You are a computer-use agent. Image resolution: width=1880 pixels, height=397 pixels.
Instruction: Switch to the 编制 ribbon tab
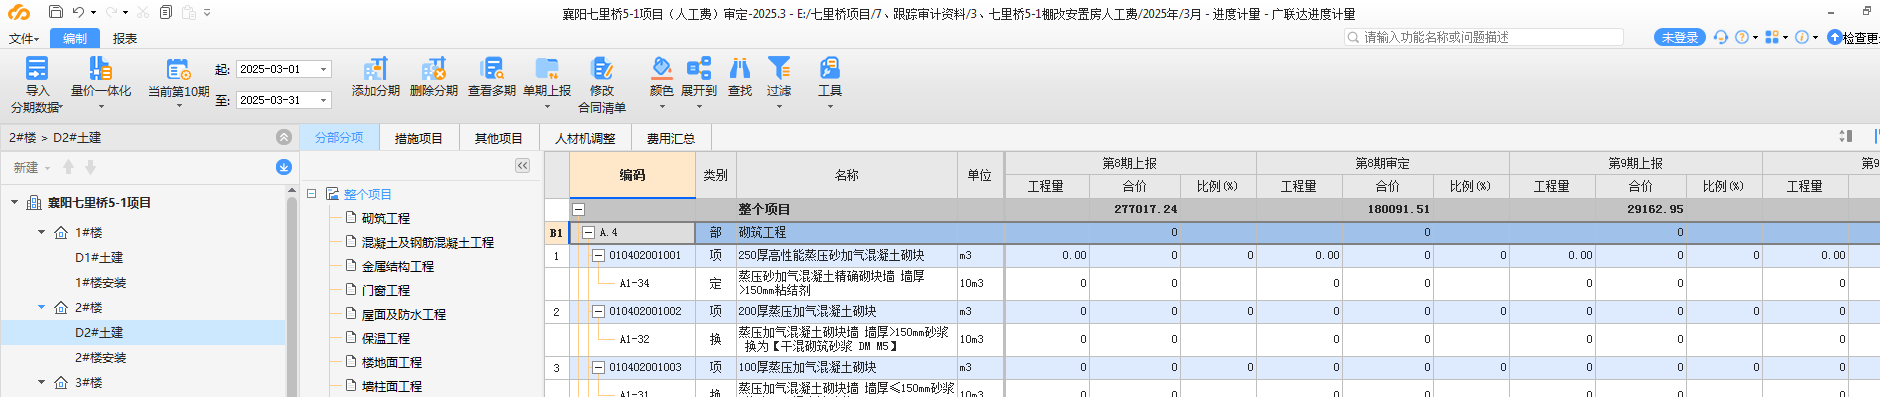pos(75,38)
